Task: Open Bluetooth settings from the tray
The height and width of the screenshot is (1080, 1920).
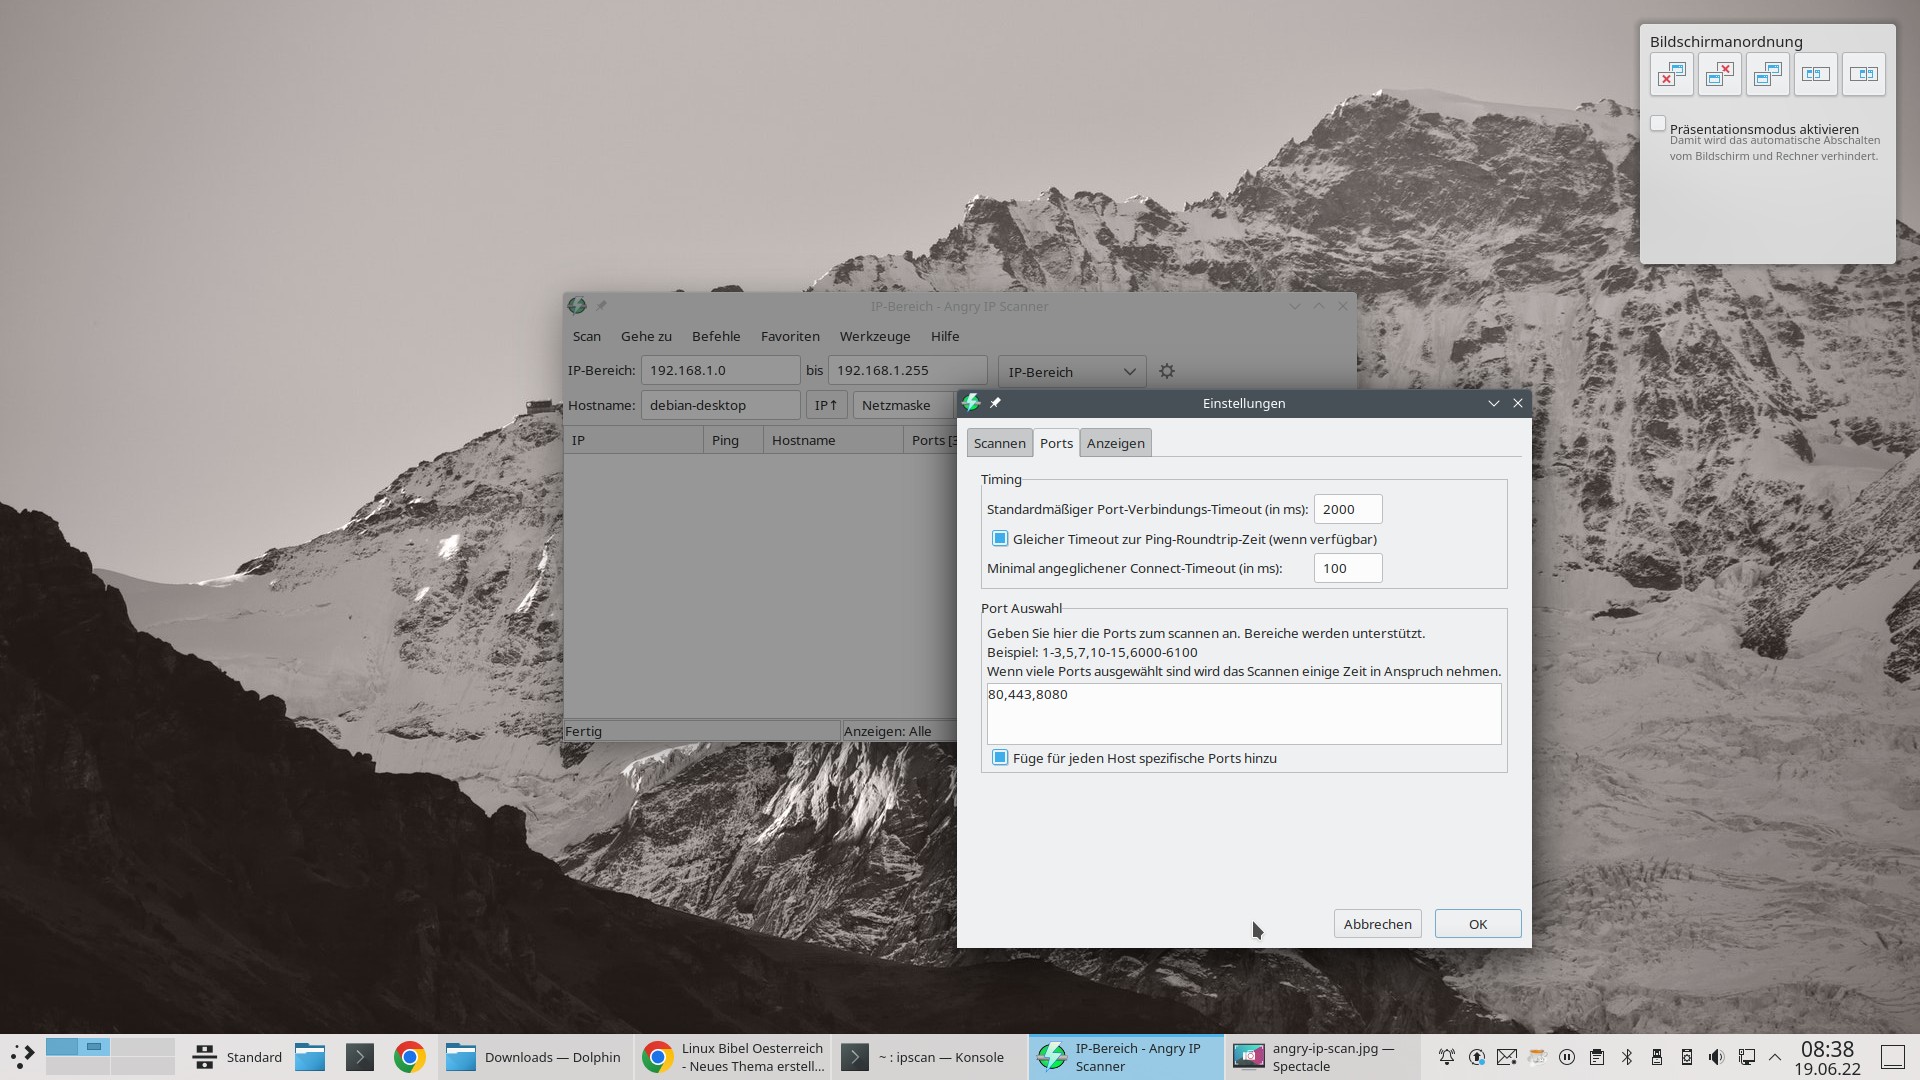Action: click(x=1627, y=1057)
